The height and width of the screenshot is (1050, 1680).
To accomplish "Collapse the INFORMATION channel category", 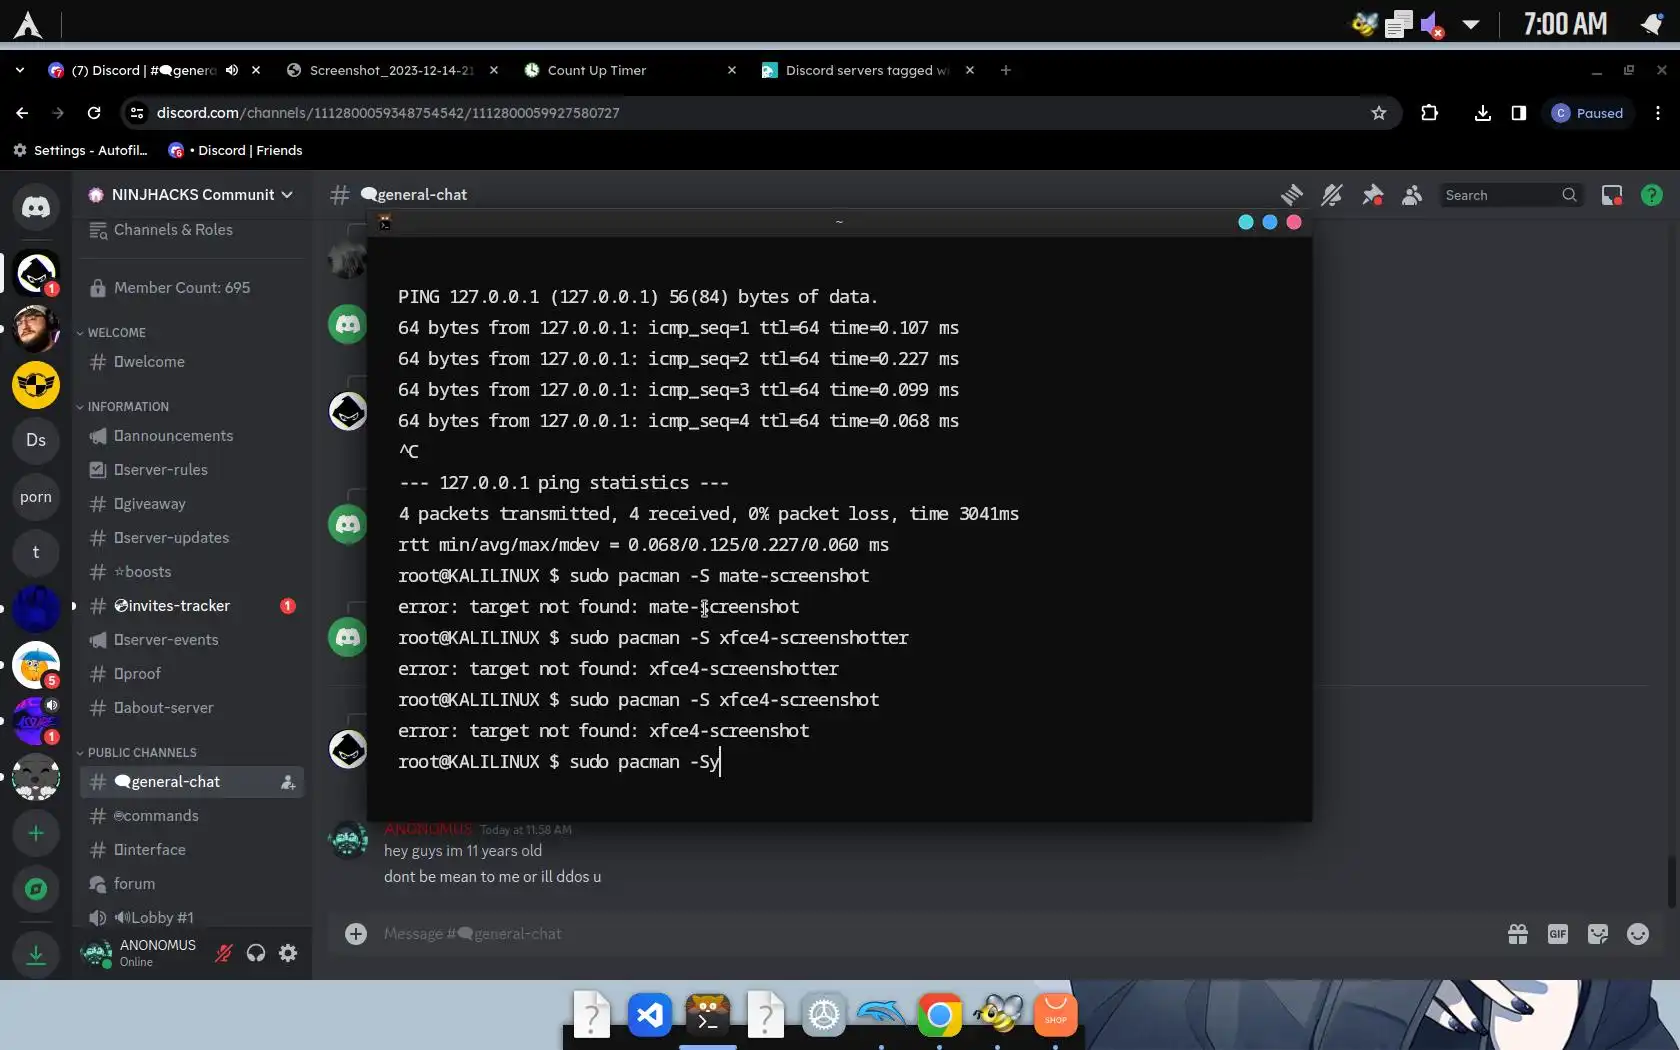I will click(123, 407).
